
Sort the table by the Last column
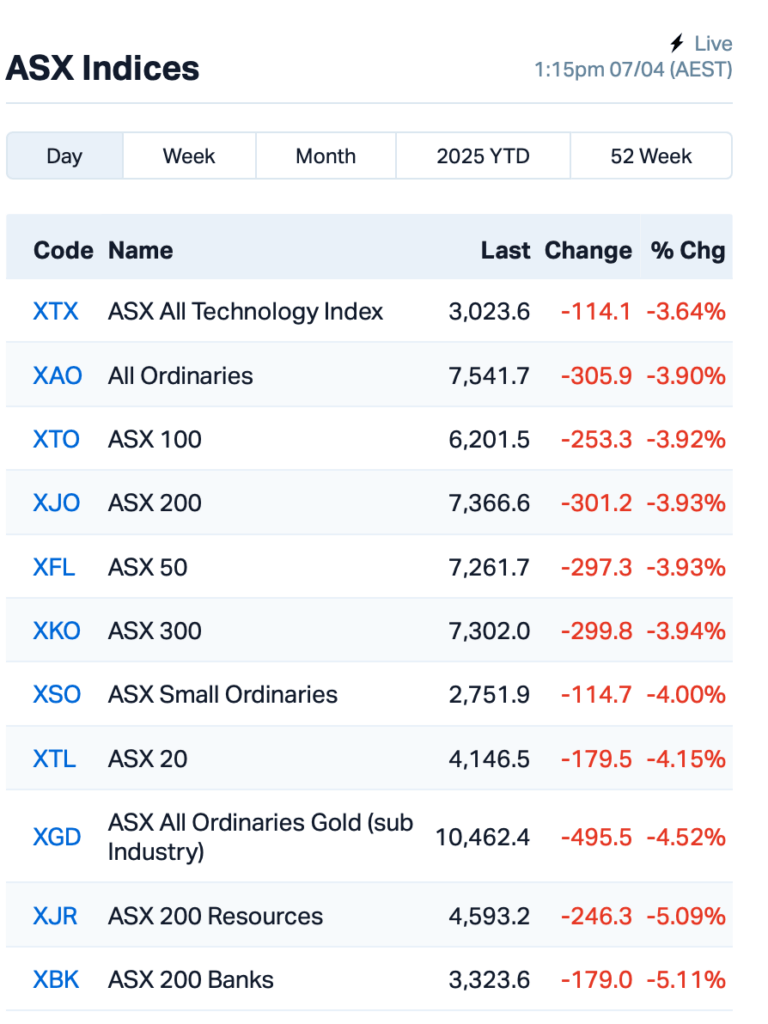(506, 250)
